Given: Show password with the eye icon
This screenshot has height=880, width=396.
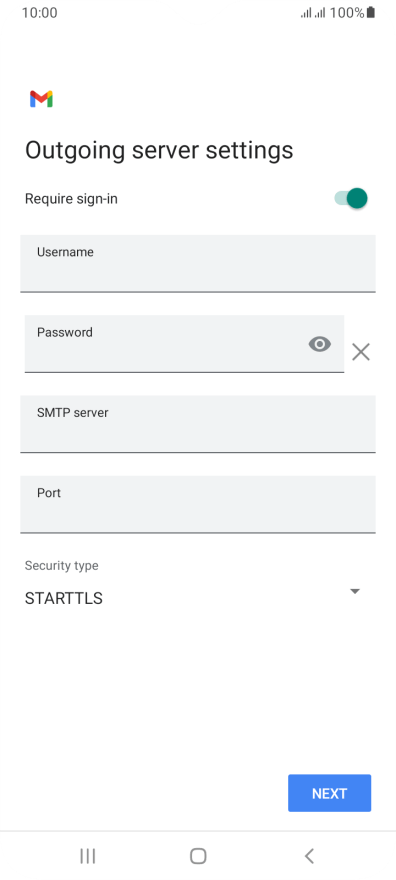Looking at the screenshot, I should (320, 343).
